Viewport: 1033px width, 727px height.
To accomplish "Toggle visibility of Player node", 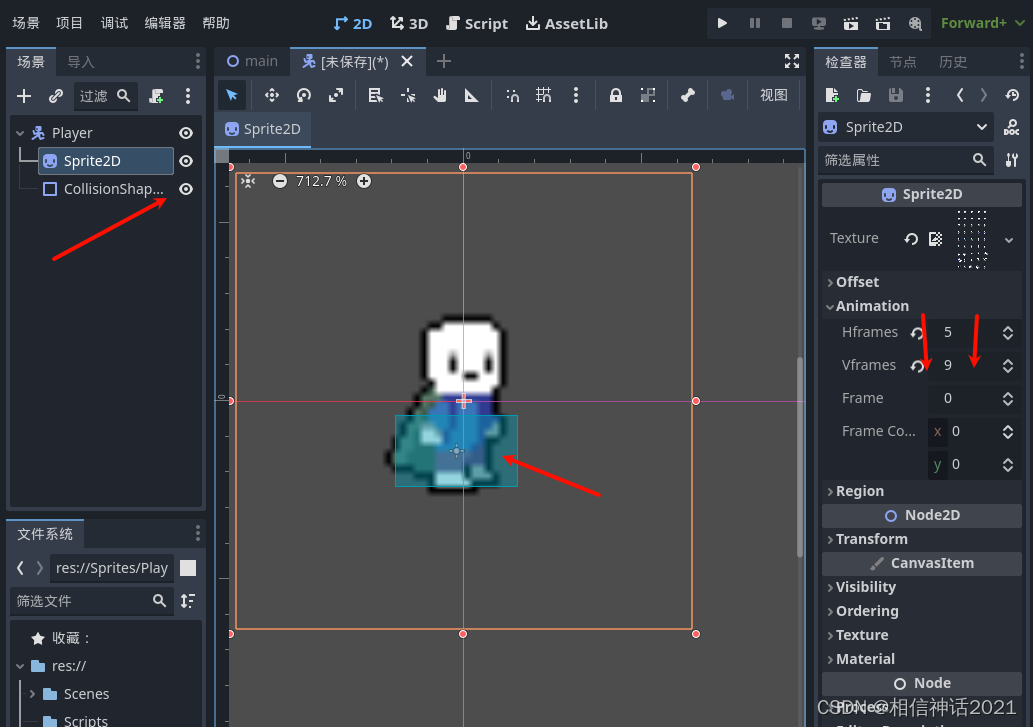I will coord(186,133).
